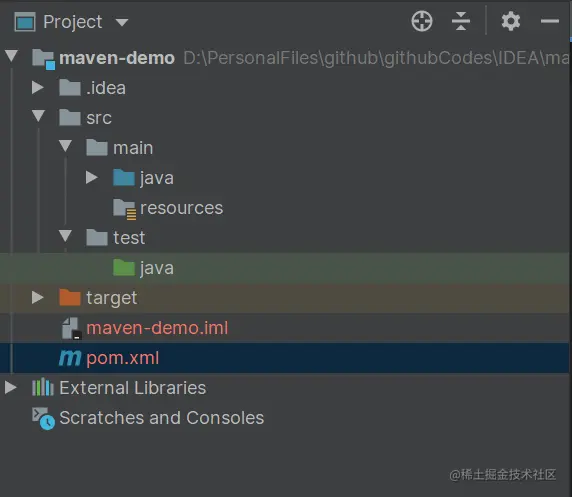
Task: Click the External Libraries bar-chart icon
Action: 43,388
